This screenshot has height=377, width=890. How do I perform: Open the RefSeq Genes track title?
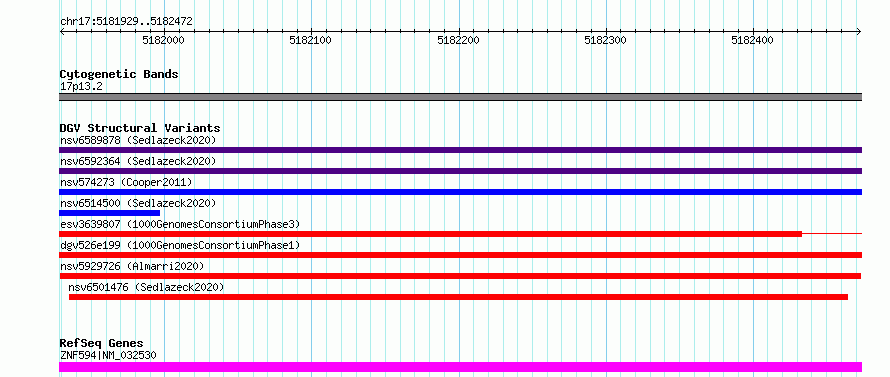tap(102, 344)
